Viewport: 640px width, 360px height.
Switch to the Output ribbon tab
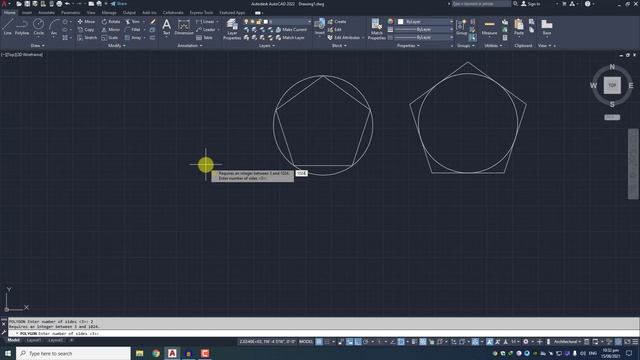point(129,13)
